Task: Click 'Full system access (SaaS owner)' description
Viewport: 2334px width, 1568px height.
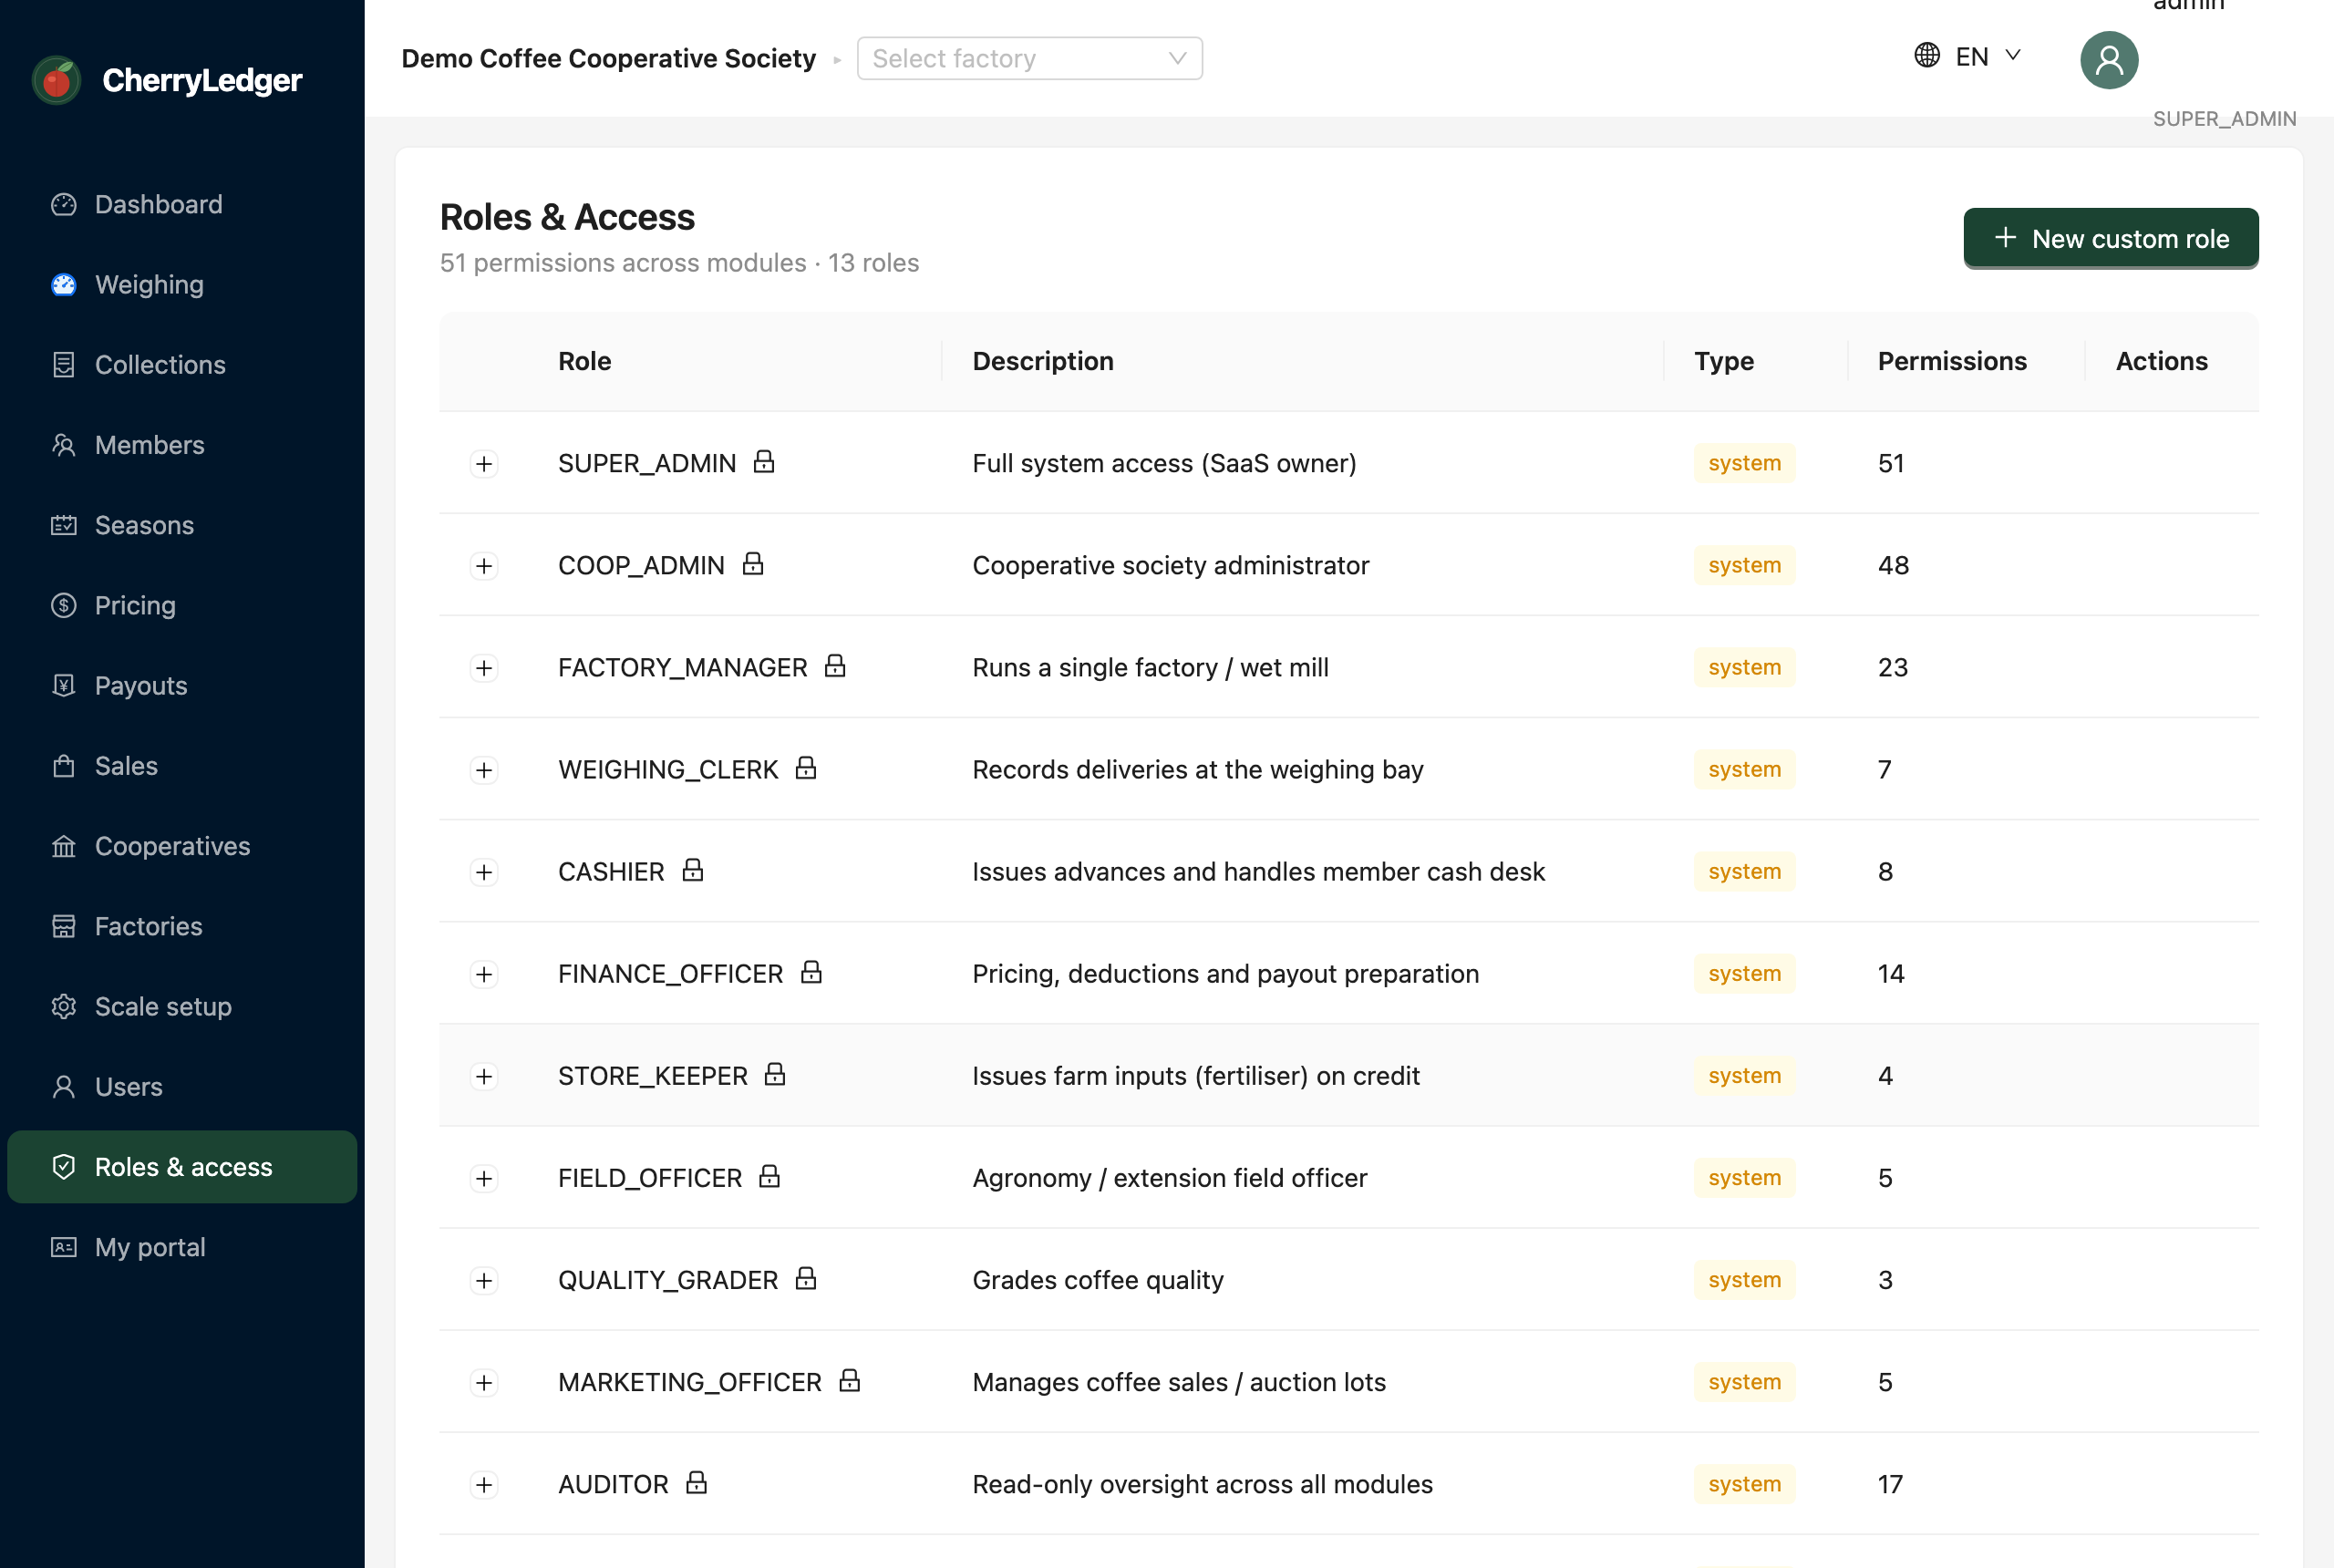Action: [x=1164, y=463]
